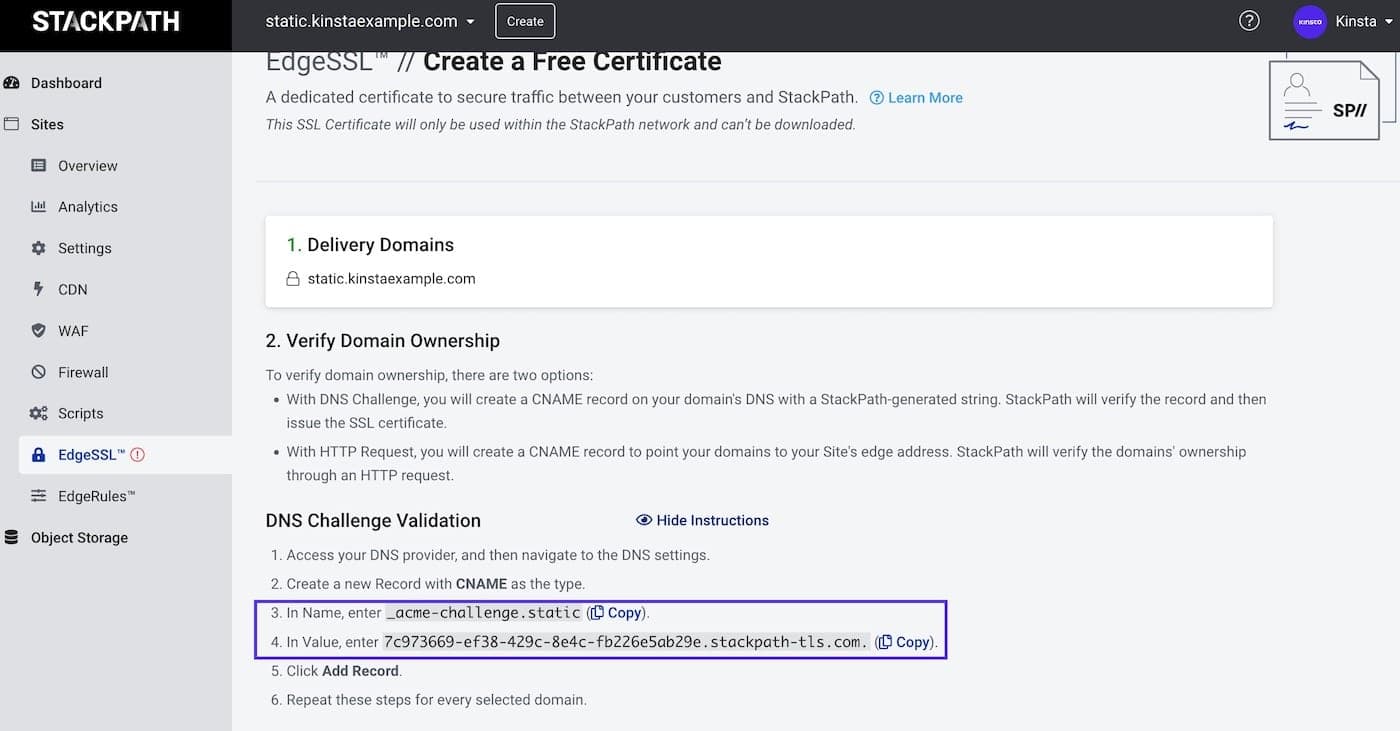Go to the WAF panel
Viewport: 1400px width, 731px height.
point(71,330)
